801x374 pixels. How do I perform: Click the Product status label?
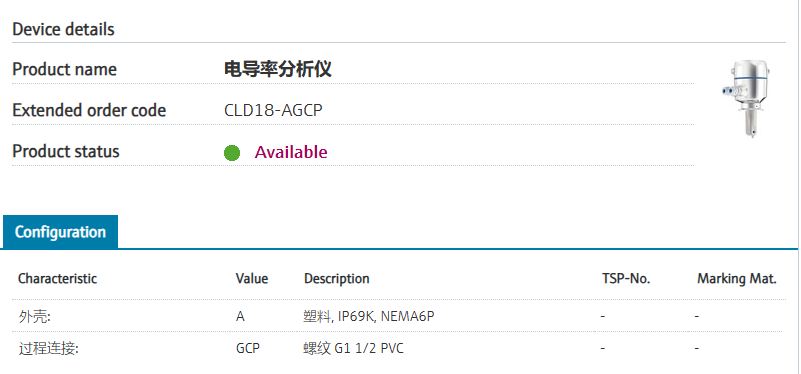[x=66, y=152]
